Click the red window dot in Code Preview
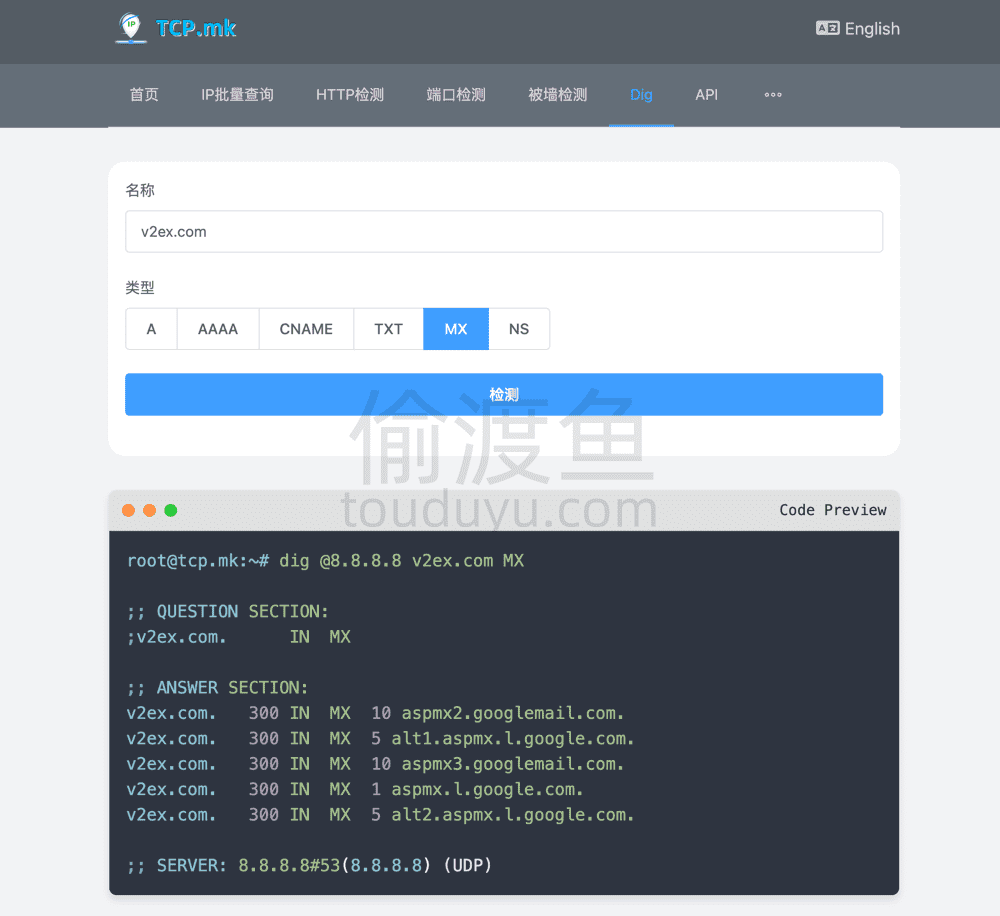Screen dimensions: 1000x916 pos(128,510)
